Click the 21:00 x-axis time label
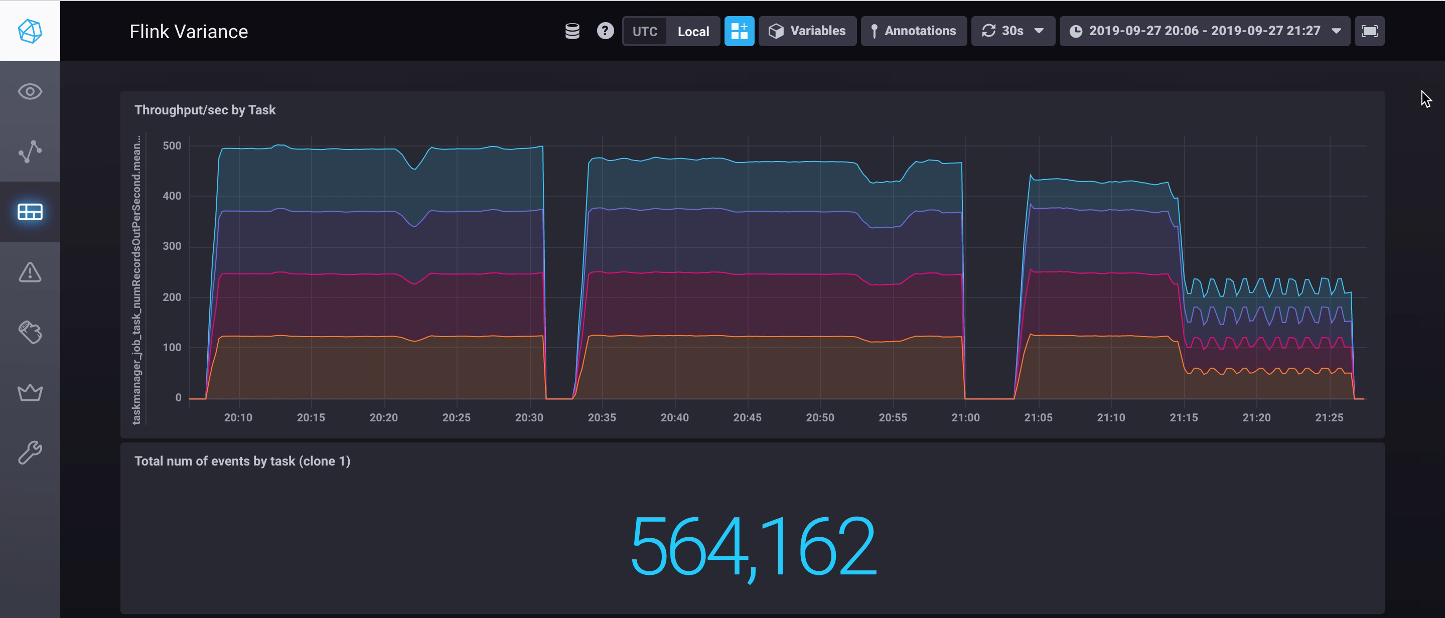The height and width of the screenshot is (618, 1445). point(965,417)
